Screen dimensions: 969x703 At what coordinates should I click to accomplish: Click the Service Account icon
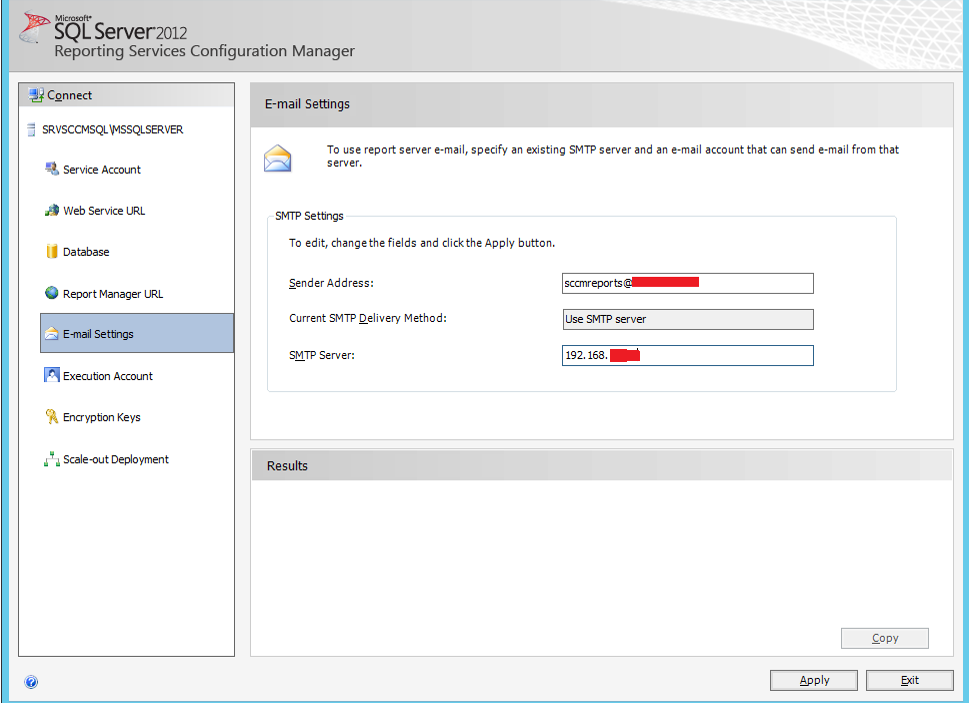pyautogui.click(x=52, y=169)
